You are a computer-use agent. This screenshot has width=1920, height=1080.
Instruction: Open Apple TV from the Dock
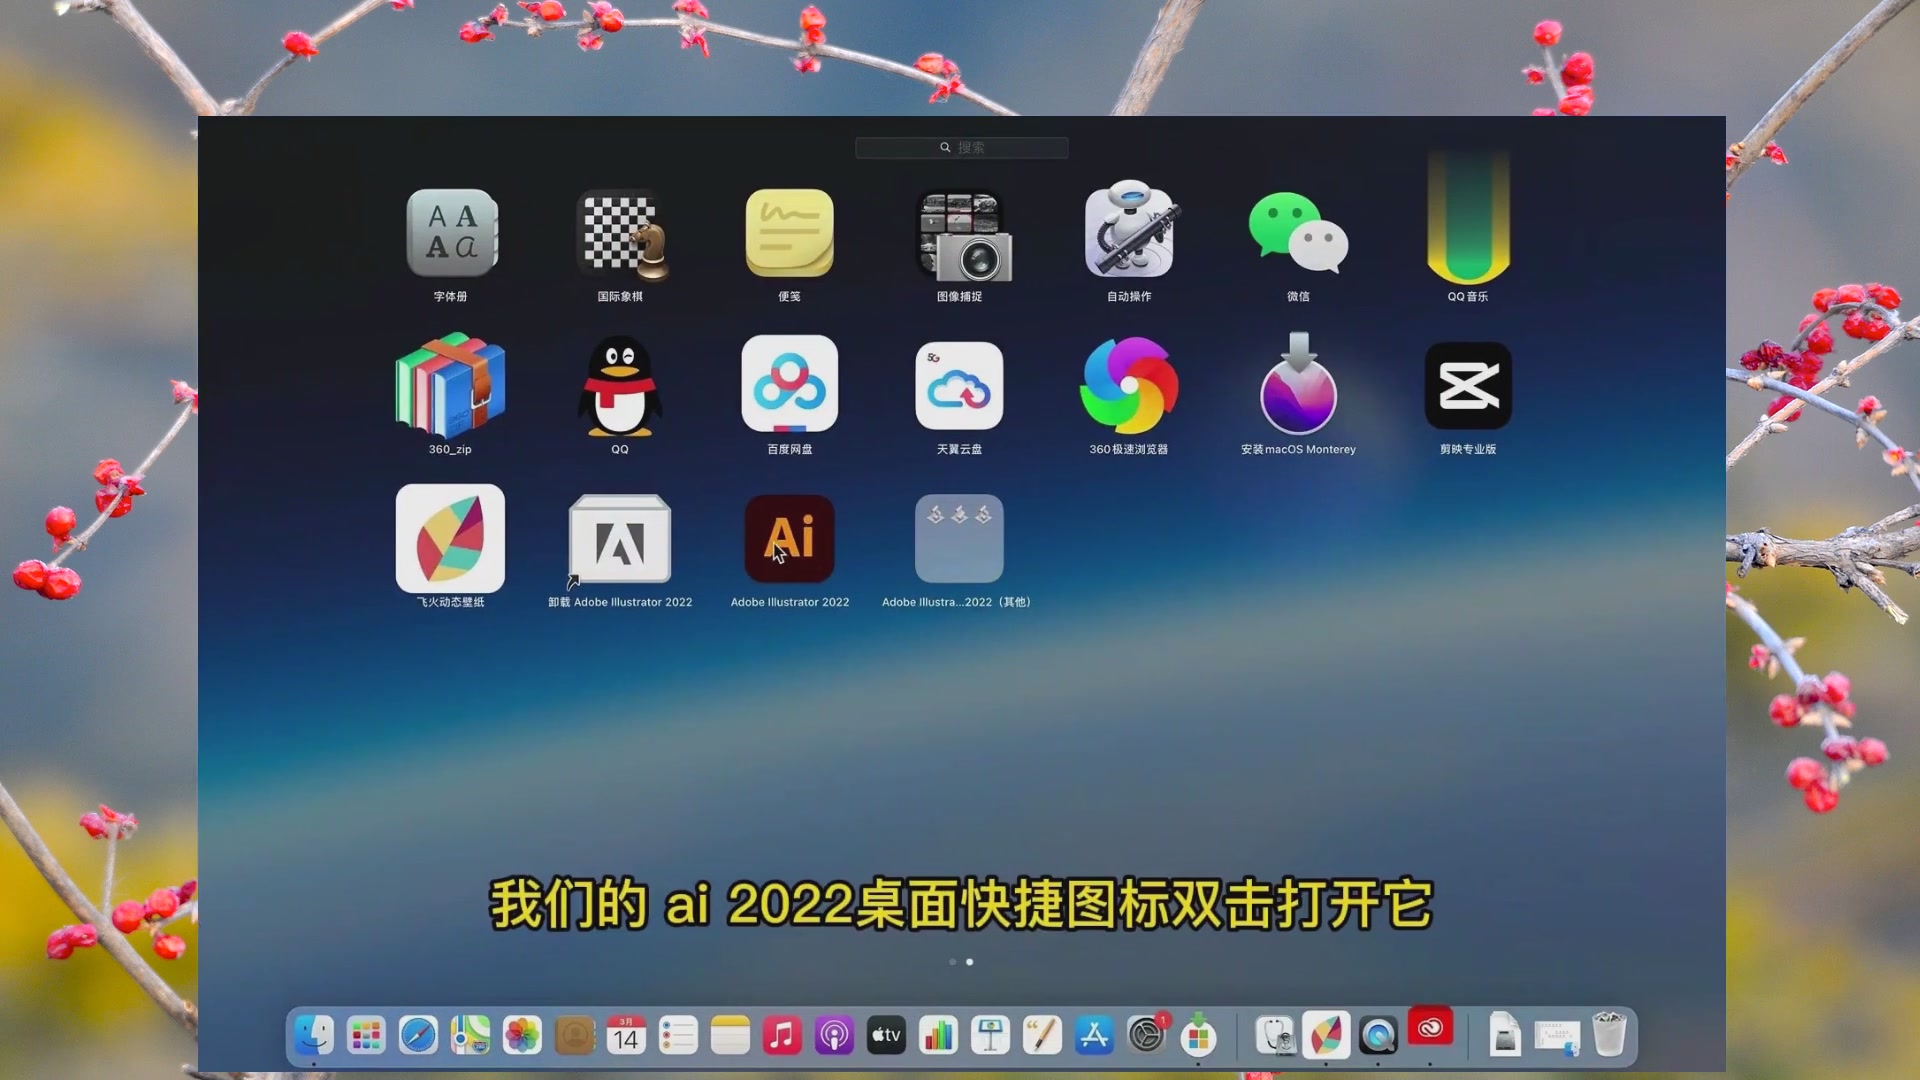pyautogui.click(x=886, y=1036)
